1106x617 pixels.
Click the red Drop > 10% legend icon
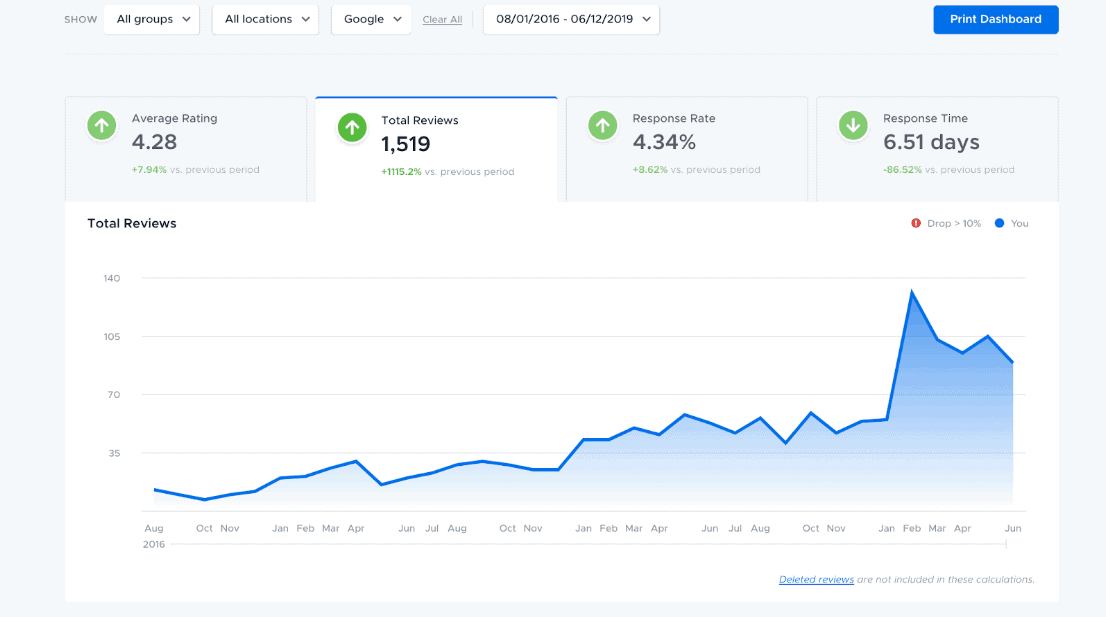[x=916, y=223]
